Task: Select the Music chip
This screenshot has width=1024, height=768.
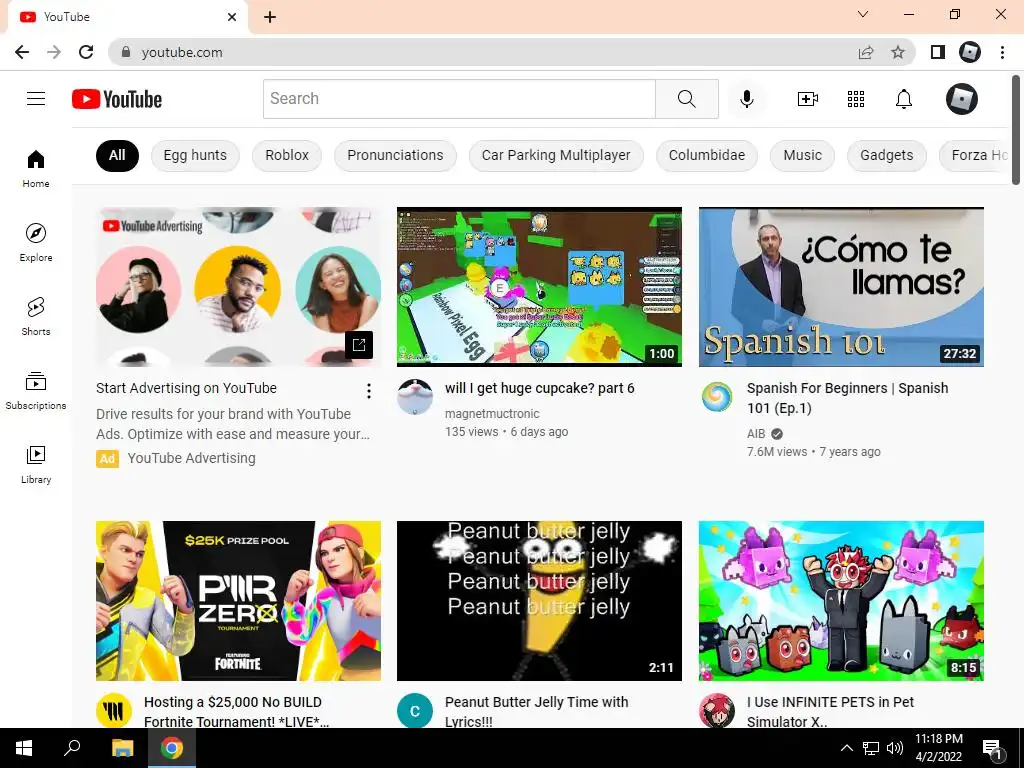Action: (x=803, y=155)
